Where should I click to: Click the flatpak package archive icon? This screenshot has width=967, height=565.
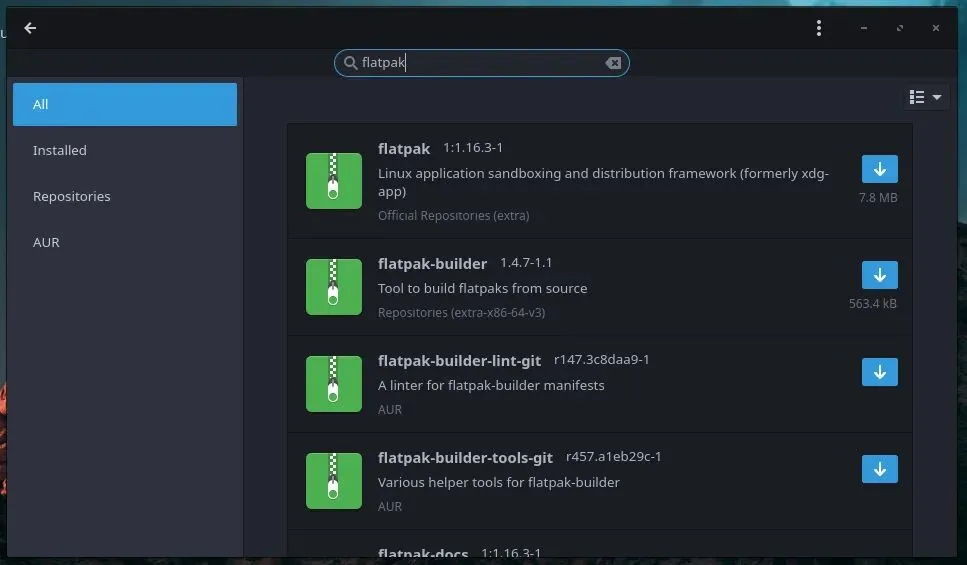pos(334,181)
